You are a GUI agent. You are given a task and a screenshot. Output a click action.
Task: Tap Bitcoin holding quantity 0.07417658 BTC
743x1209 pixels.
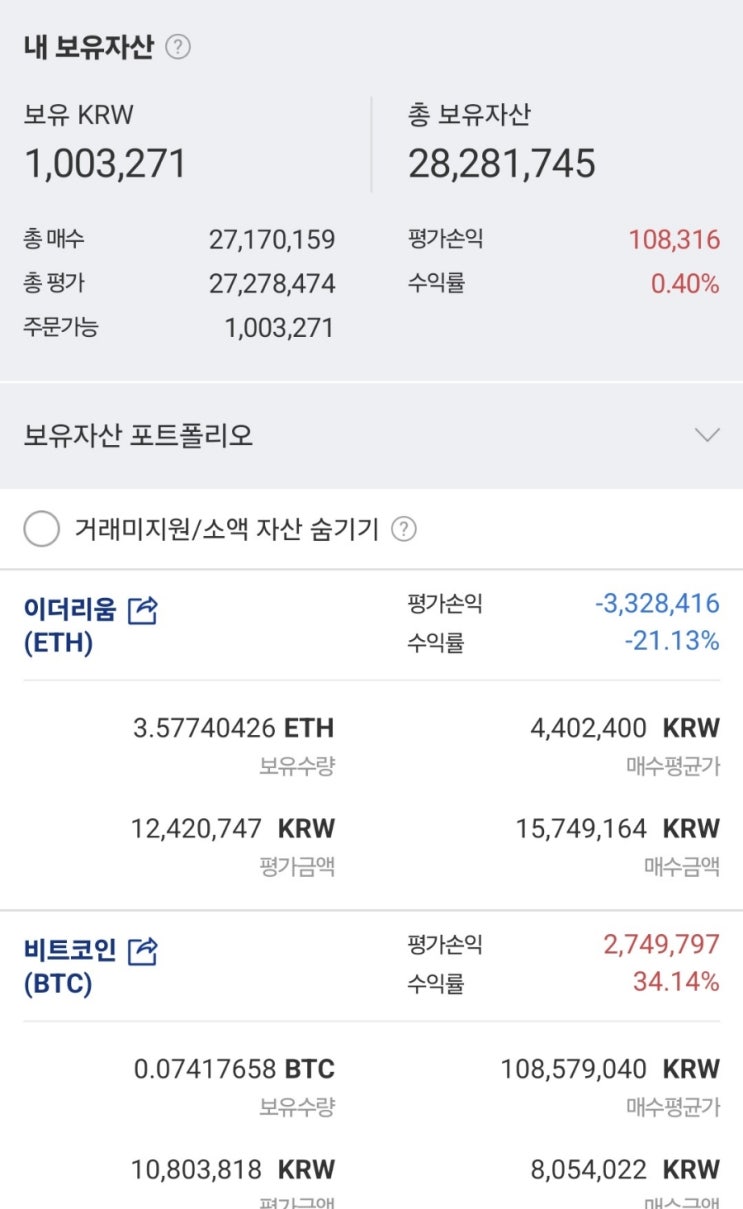click(234, 1068)
